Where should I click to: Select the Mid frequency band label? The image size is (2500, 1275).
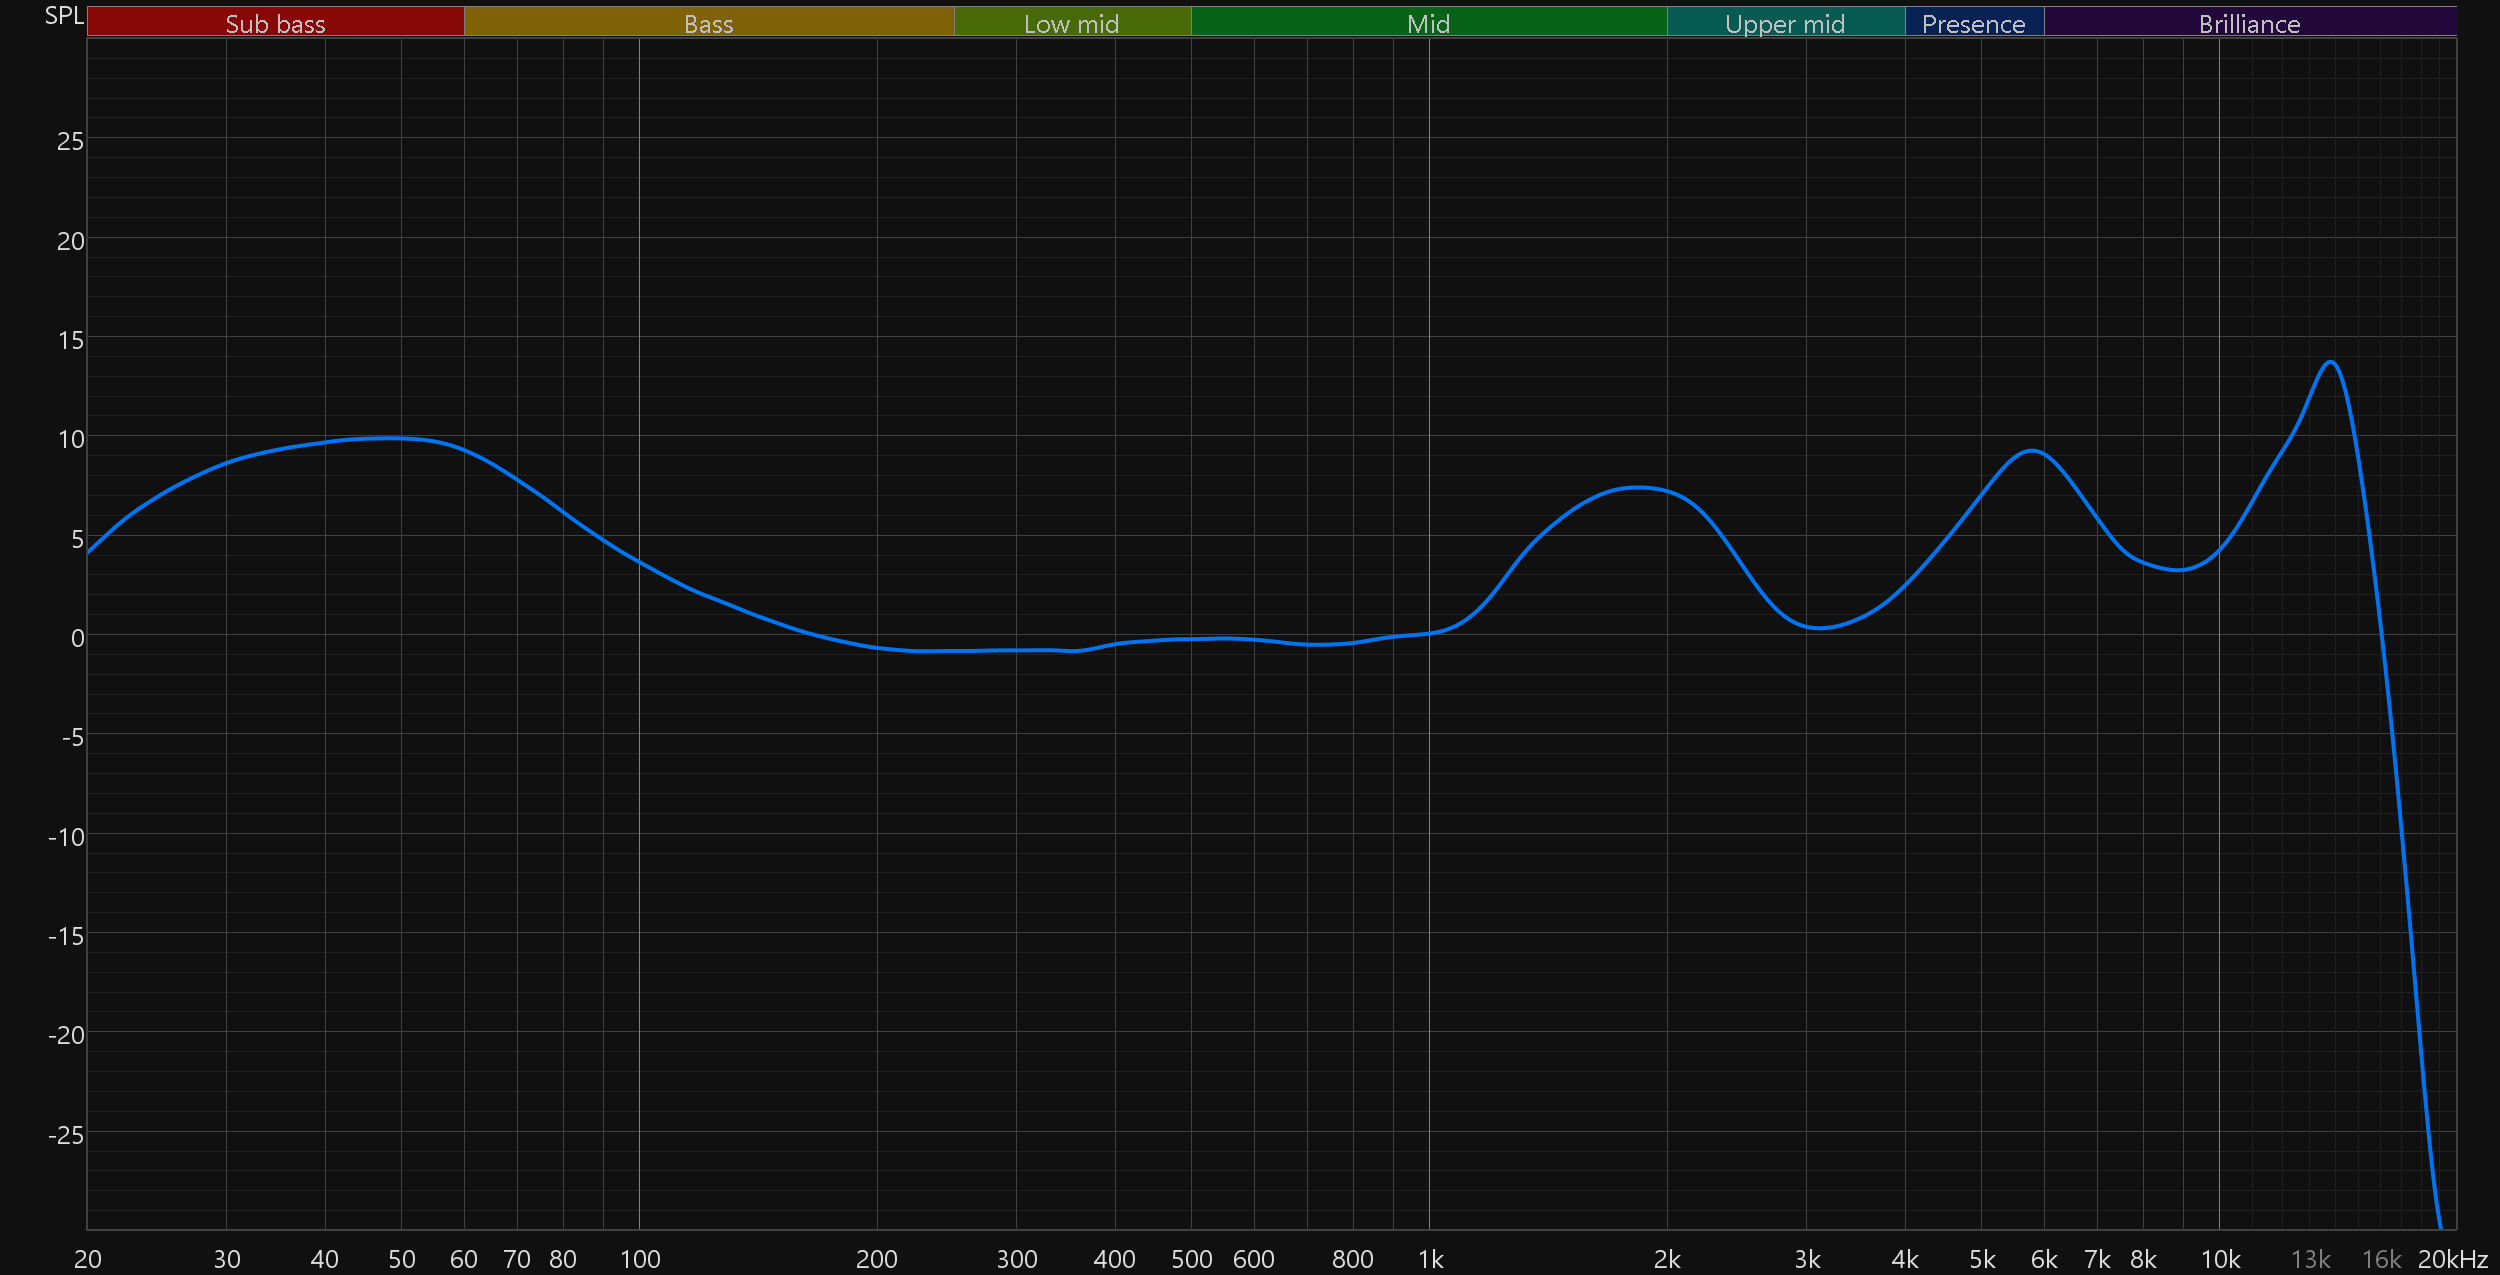1428,23
